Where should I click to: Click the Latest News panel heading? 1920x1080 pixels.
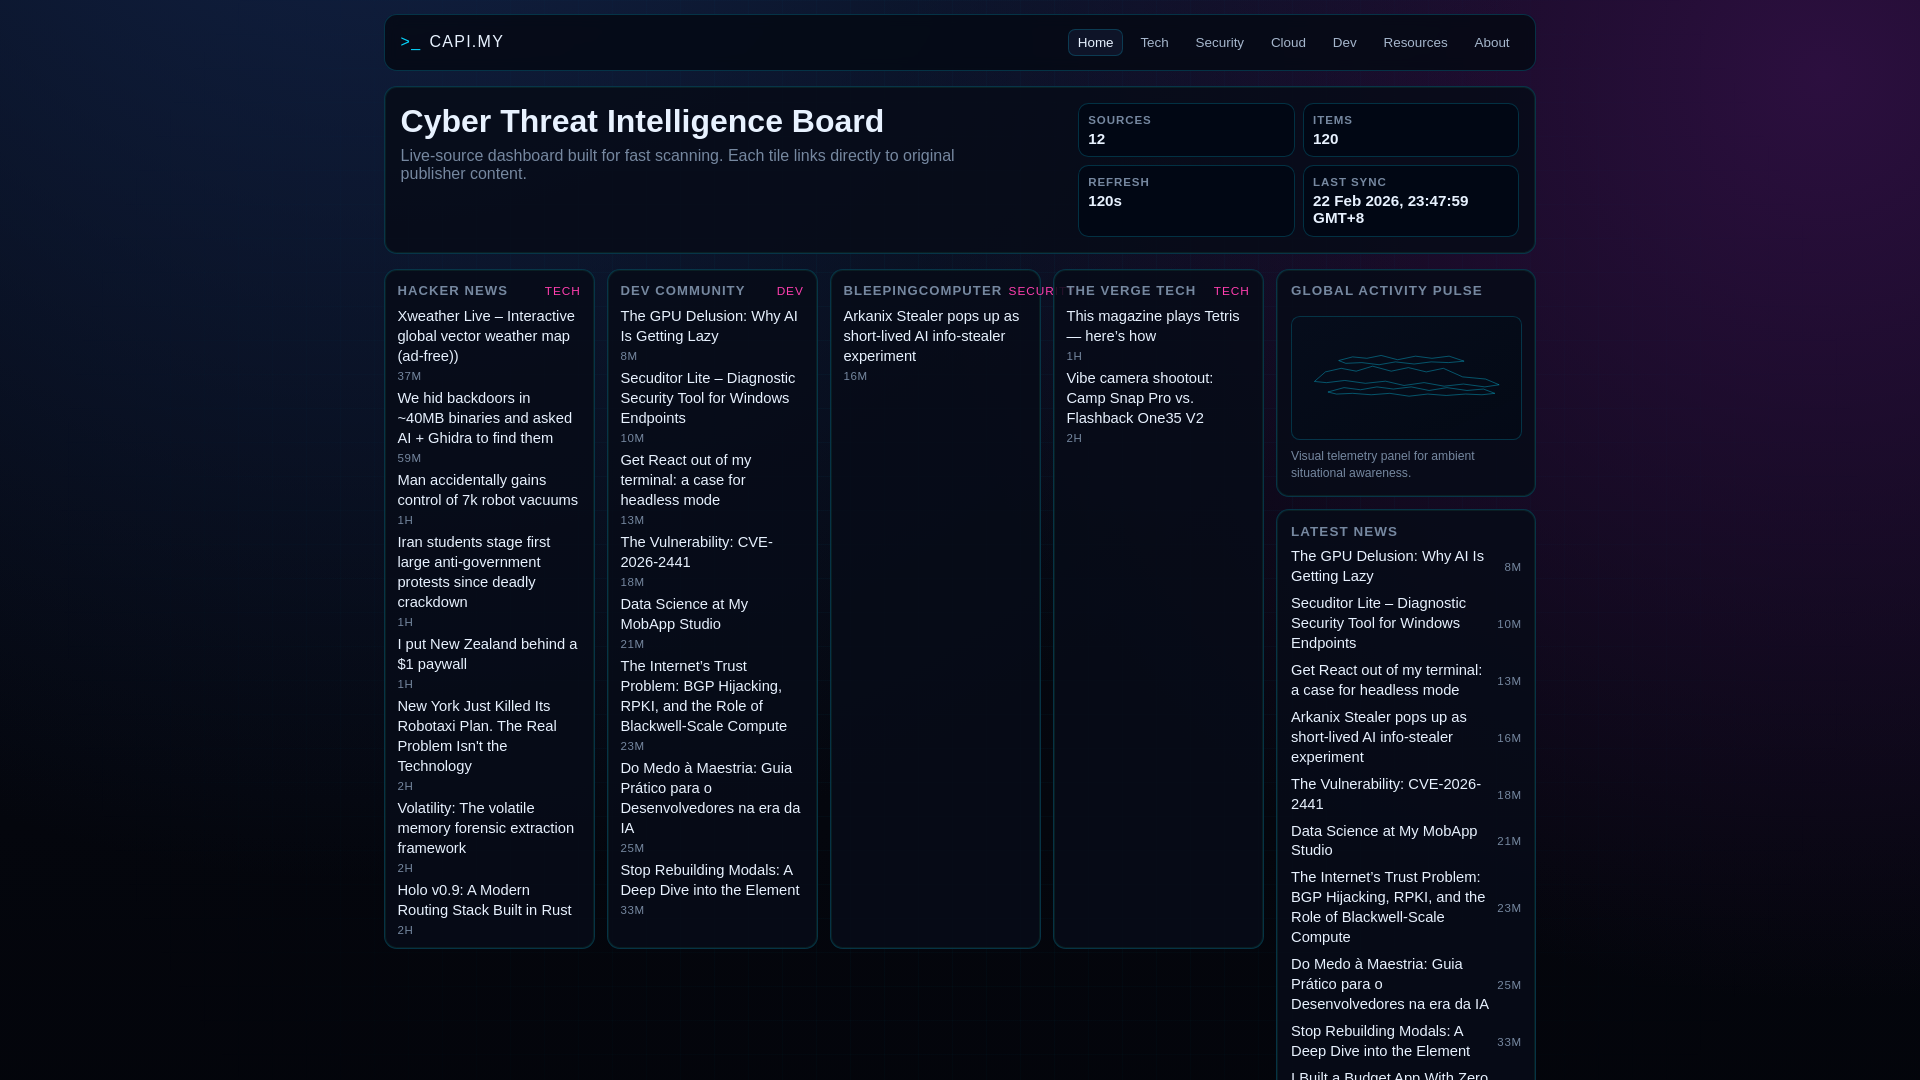(x=1344, y=532)
